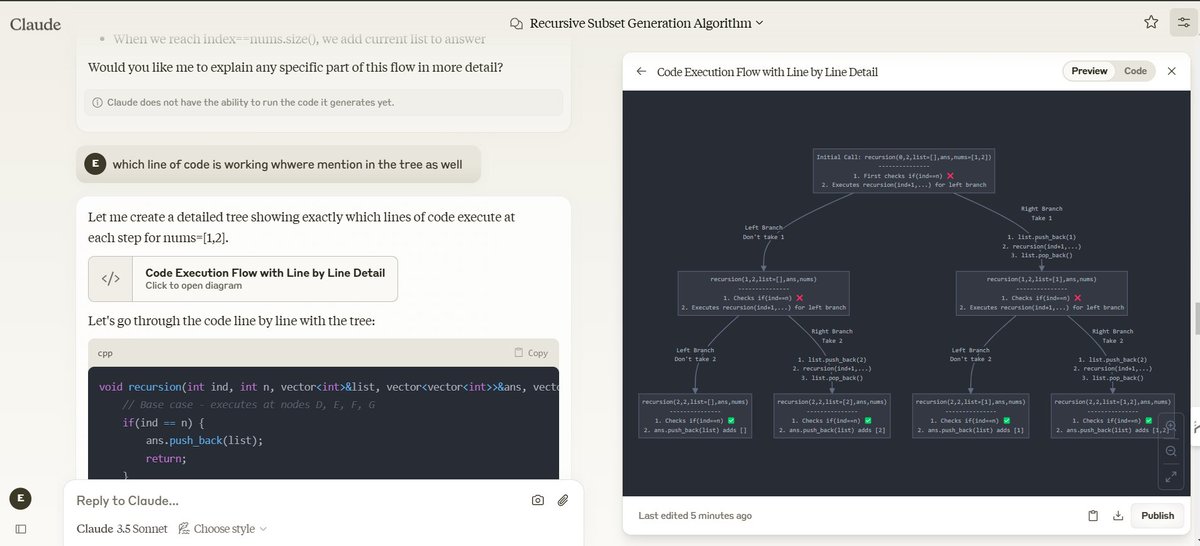This screenshot has height=546, width=1200.
Task: Open chat controls settings icon
Action: 1183,22
